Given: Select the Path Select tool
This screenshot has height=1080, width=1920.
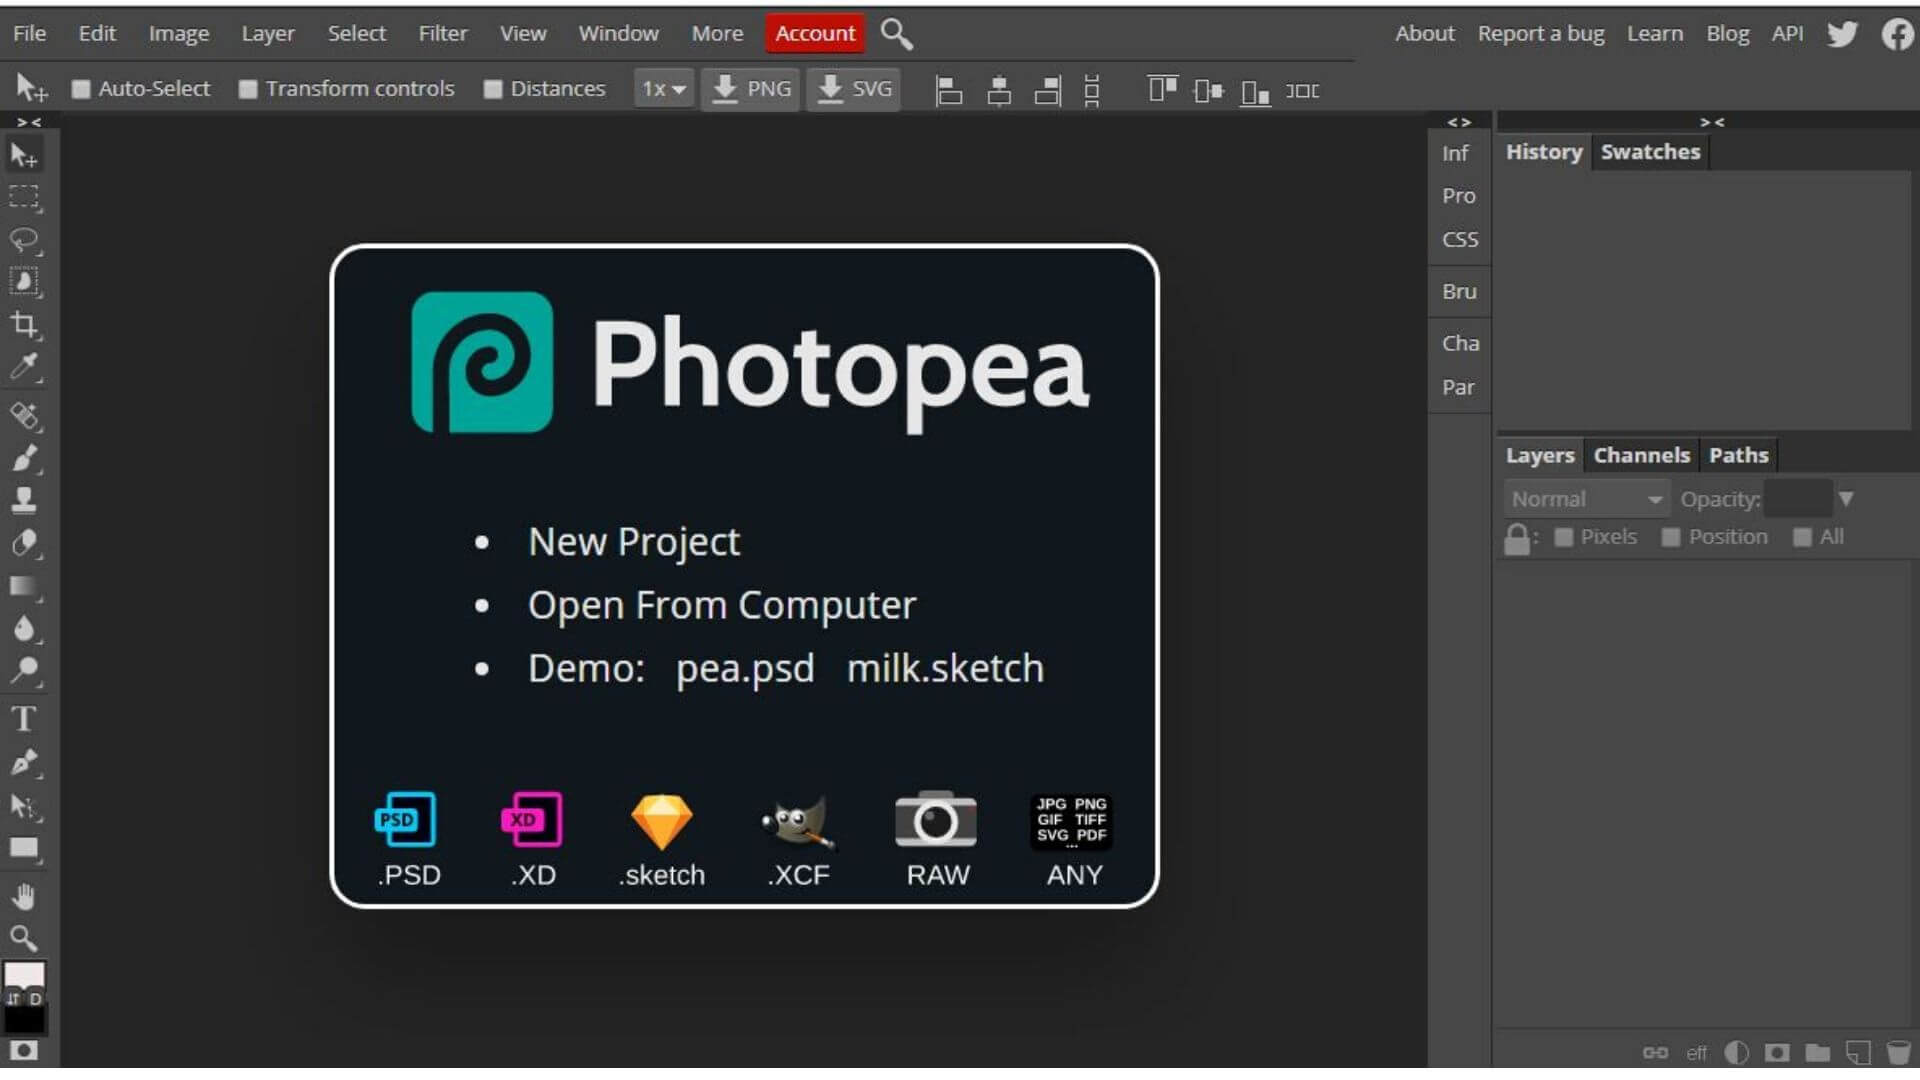Looking at the screenshot, I should tap(24, 806).
